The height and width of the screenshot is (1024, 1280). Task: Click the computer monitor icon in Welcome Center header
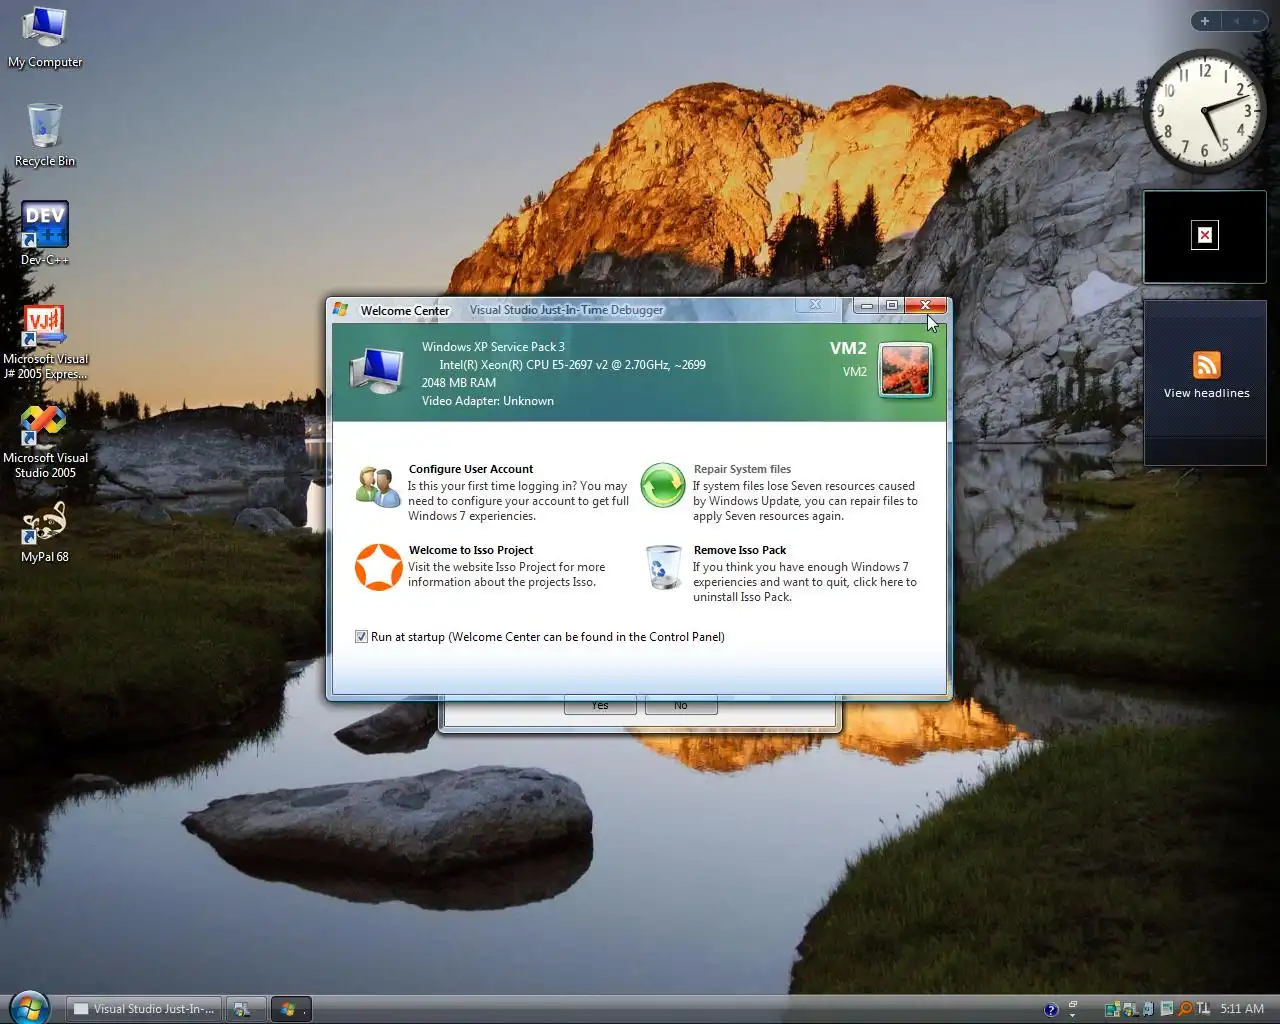pyautogui.click(x=376, y=371)
